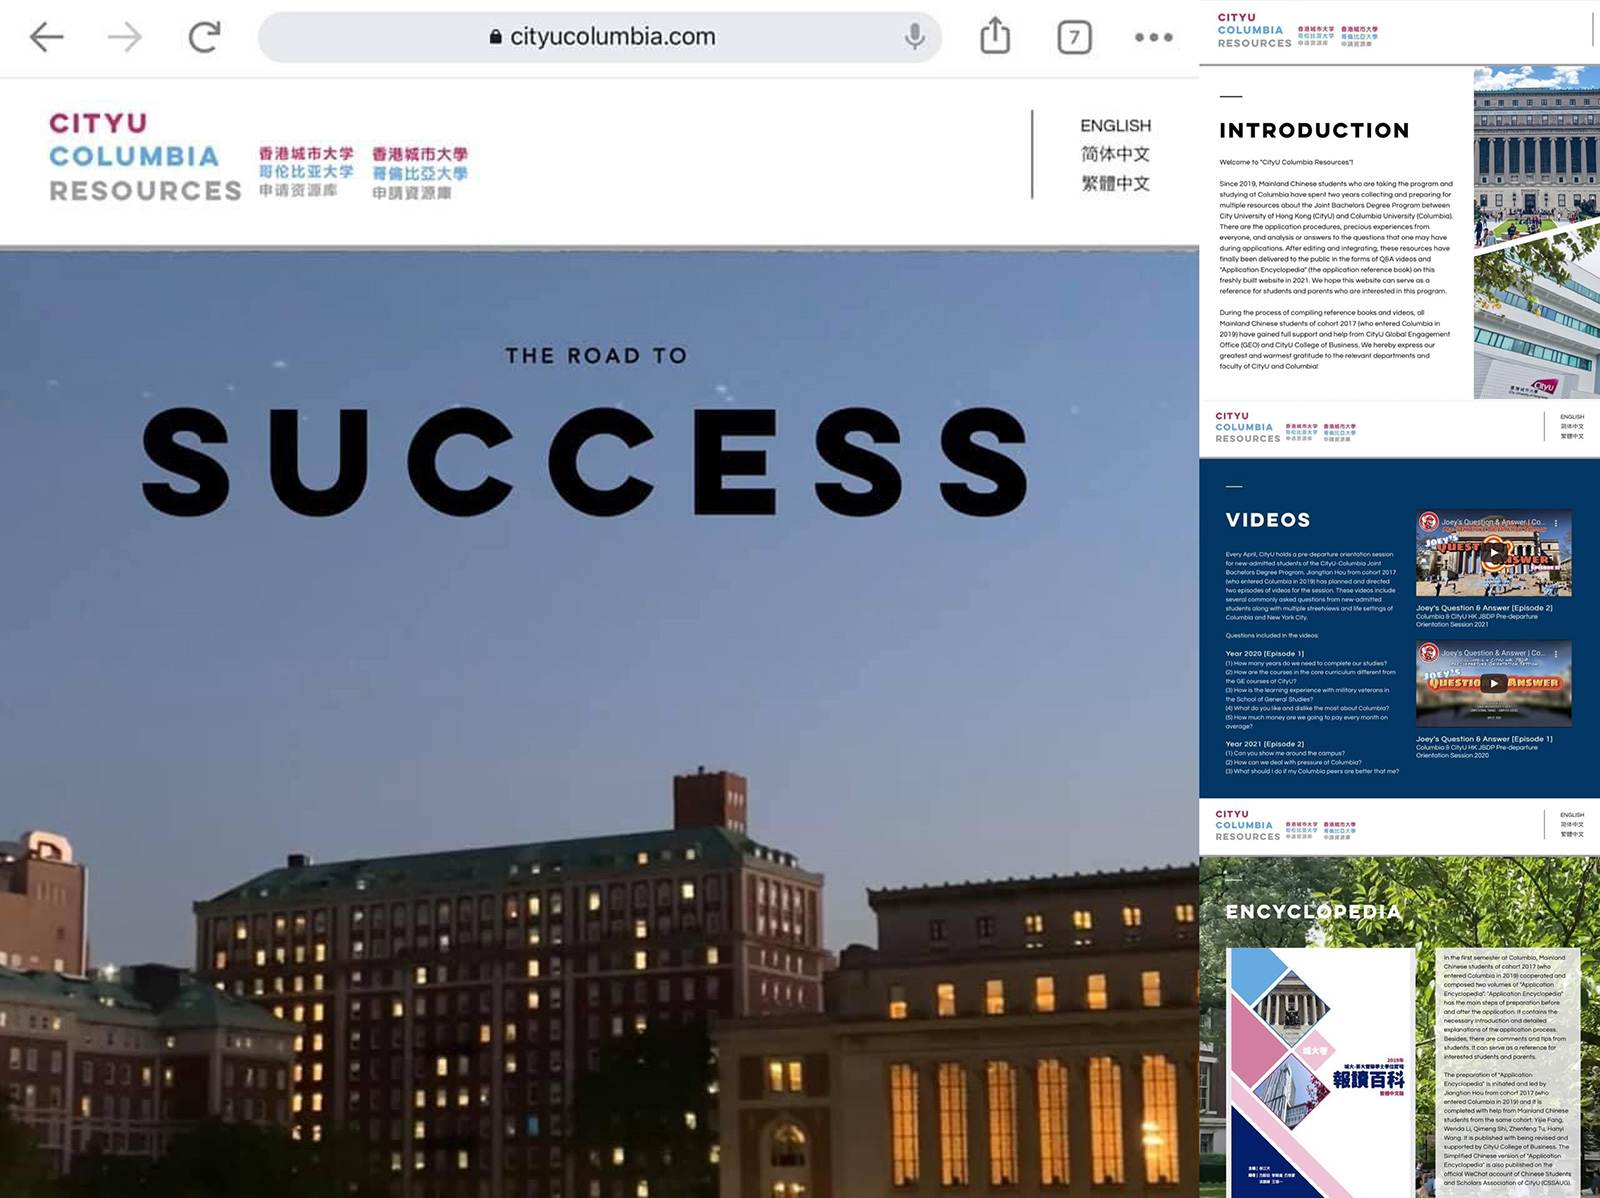Select 繁體中文 in the main header
The width and height of the screenshot is (1600, 1198).
[x=1115, y=184]
